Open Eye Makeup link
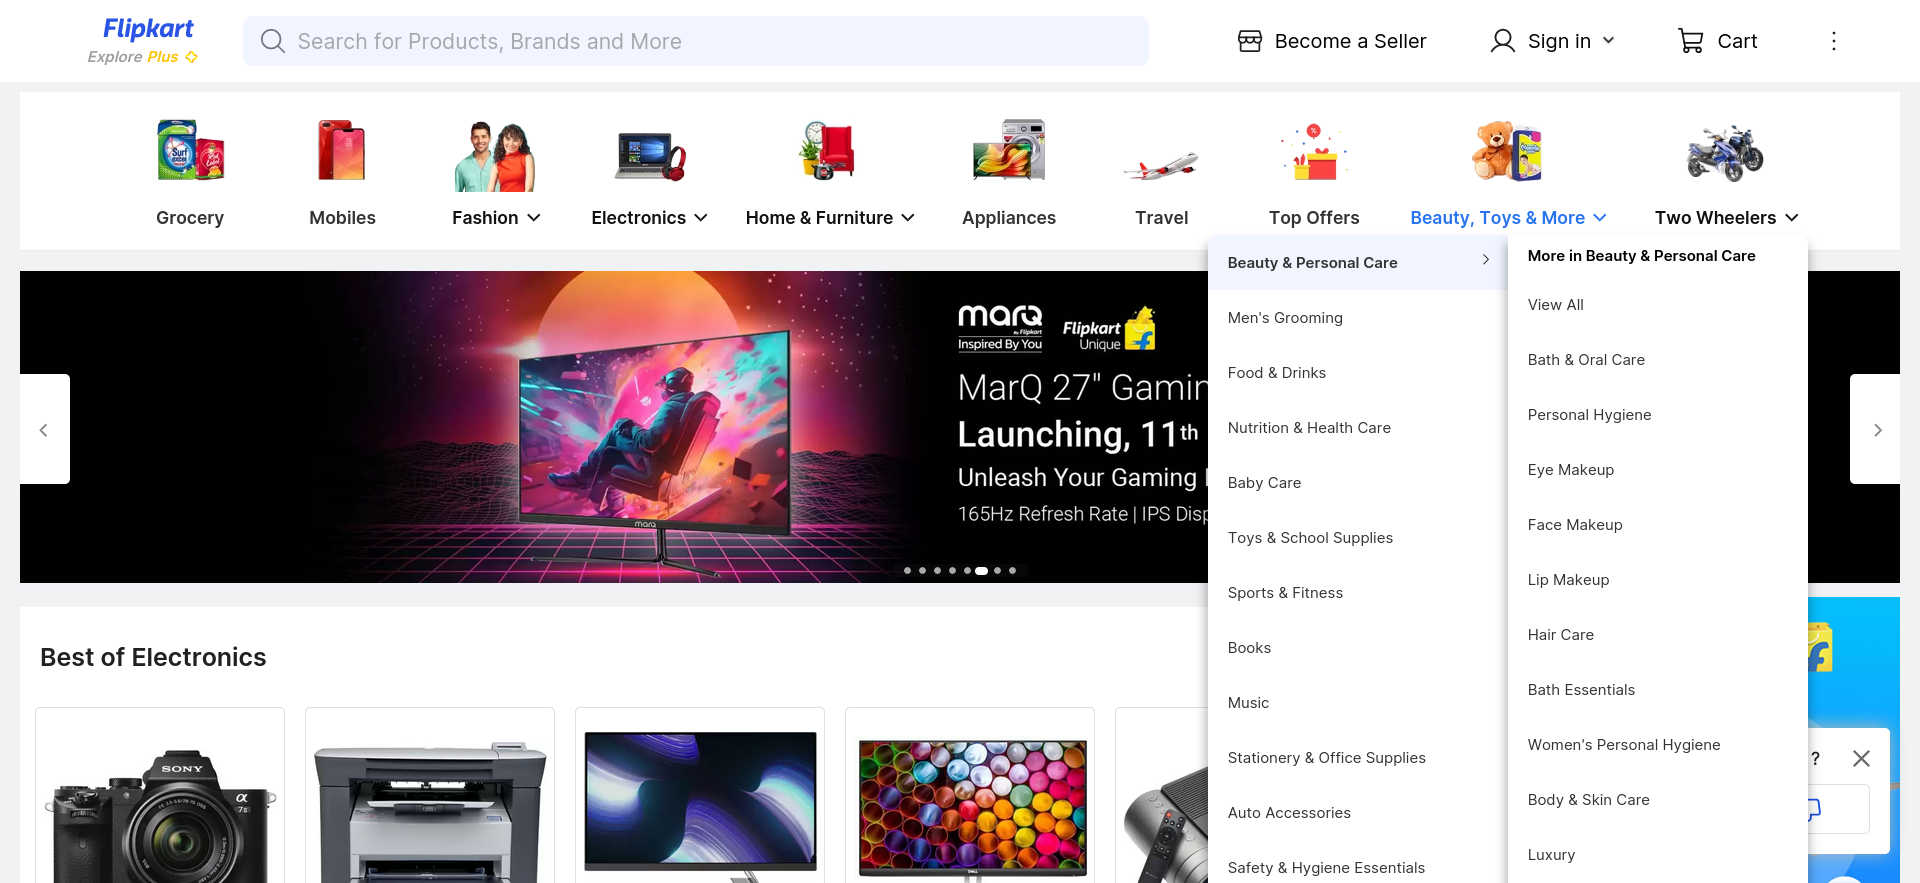The height and width of the screenshot is (883, 1920). [1570, 470]
